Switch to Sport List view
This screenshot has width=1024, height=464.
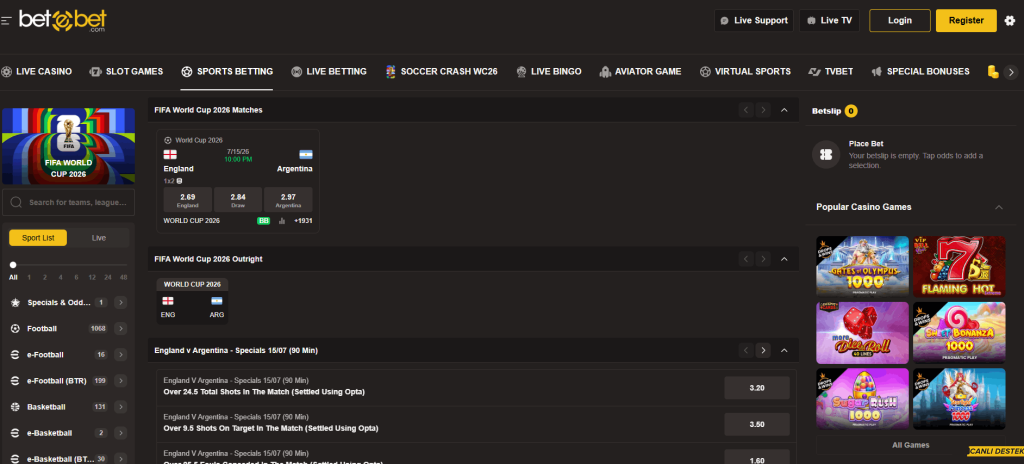[38, 238]
